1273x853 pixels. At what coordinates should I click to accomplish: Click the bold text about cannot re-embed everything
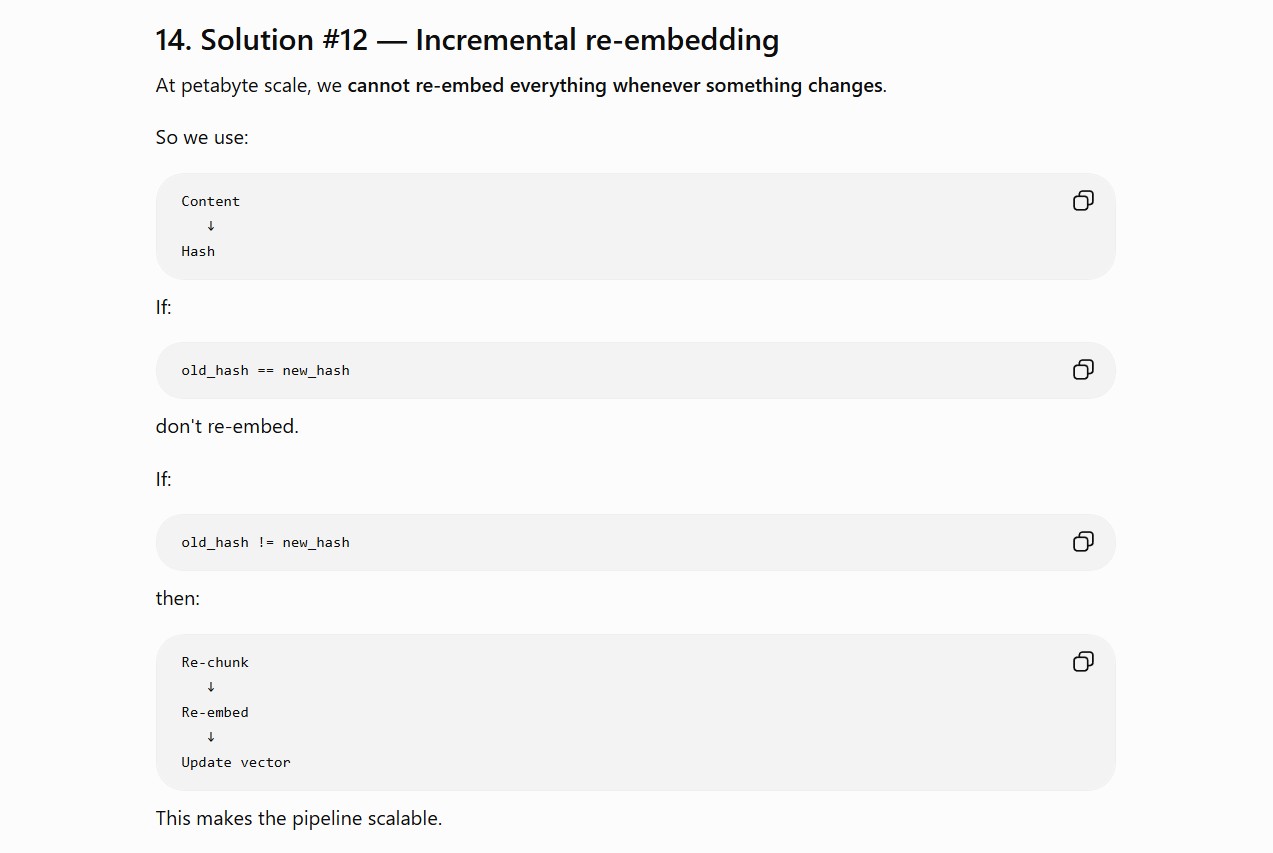tap(615, 86)
